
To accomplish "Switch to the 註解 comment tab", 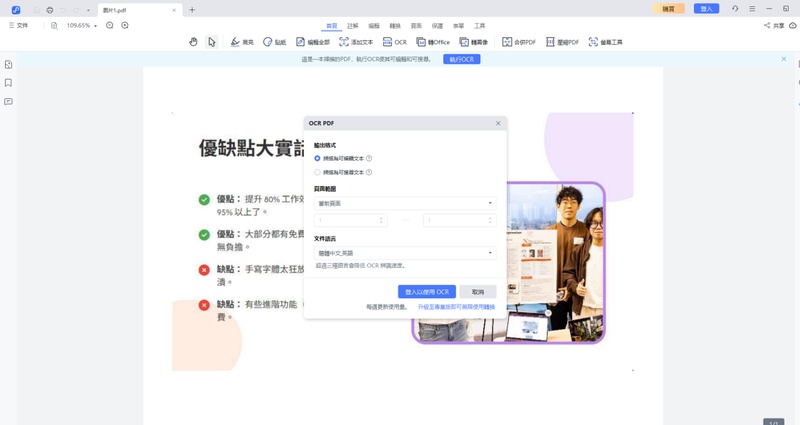I will click(353, 26).
